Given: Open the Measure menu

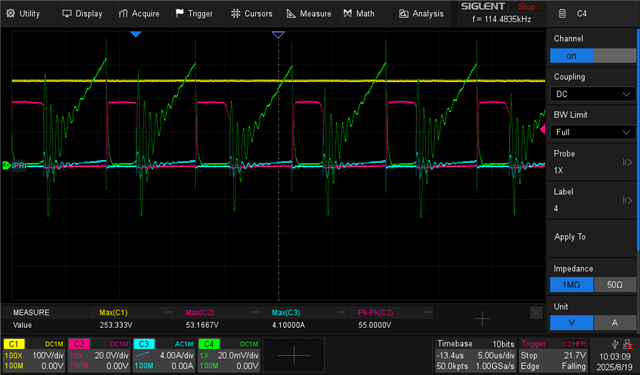Looking at the screenshot, I should point(309,13).
